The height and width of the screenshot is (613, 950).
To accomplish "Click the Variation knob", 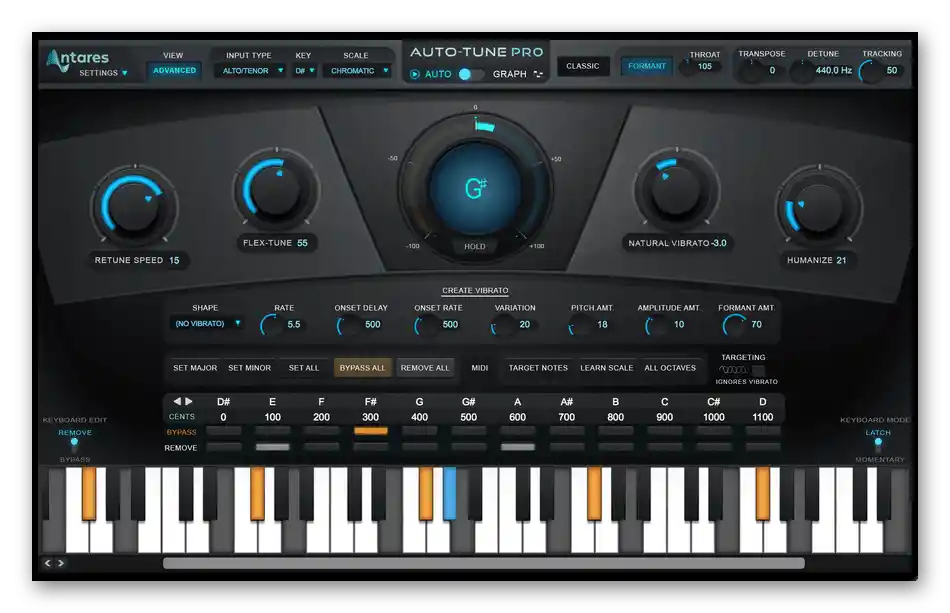I will 502,325.
